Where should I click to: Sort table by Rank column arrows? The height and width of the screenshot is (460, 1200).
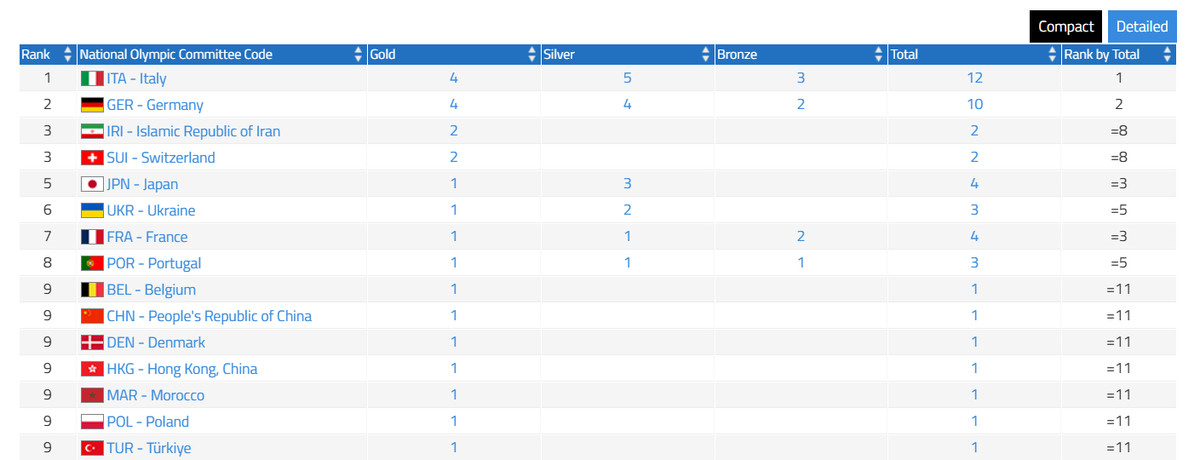tap(68, 55)
